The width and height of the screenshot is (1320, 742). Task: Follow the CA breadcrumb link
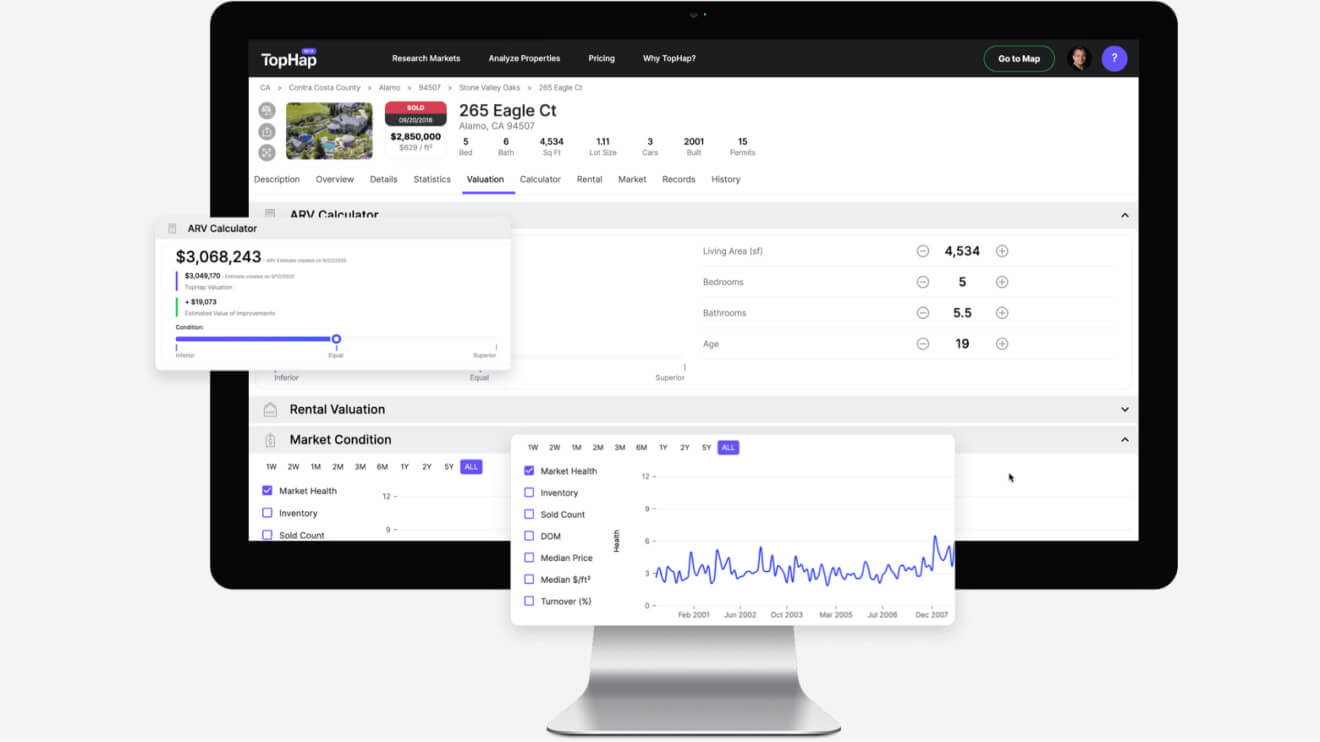(265, 88)
